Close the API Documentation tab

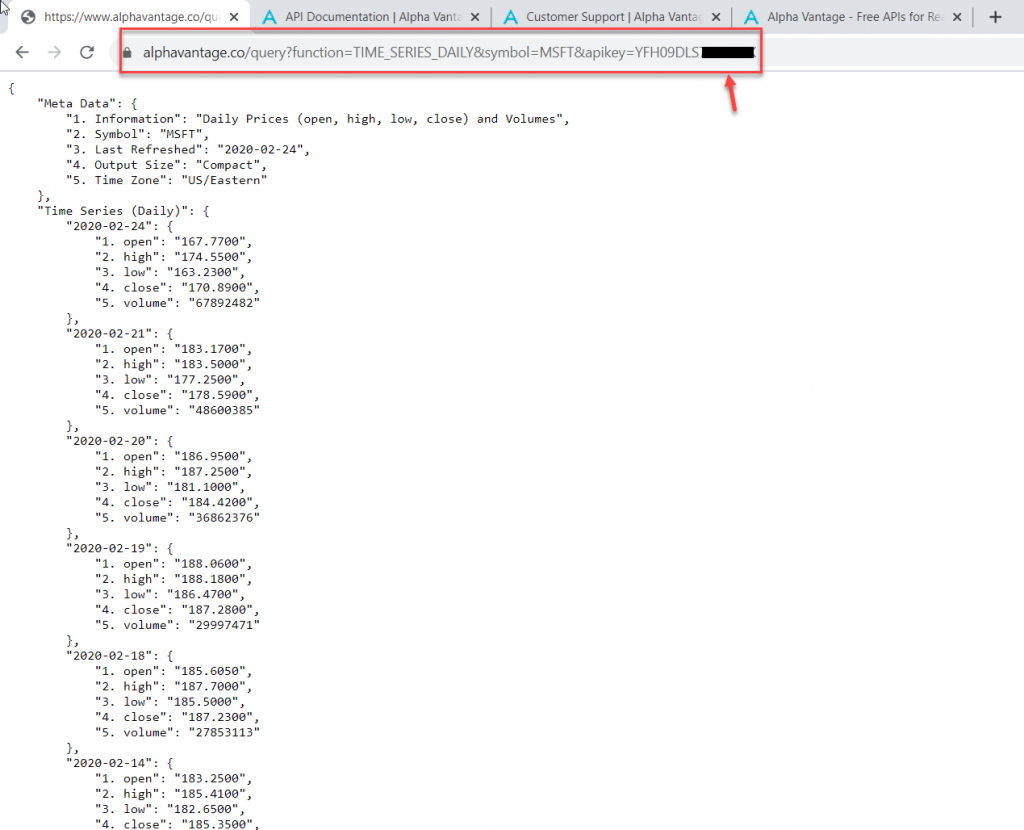coord(475,17)
